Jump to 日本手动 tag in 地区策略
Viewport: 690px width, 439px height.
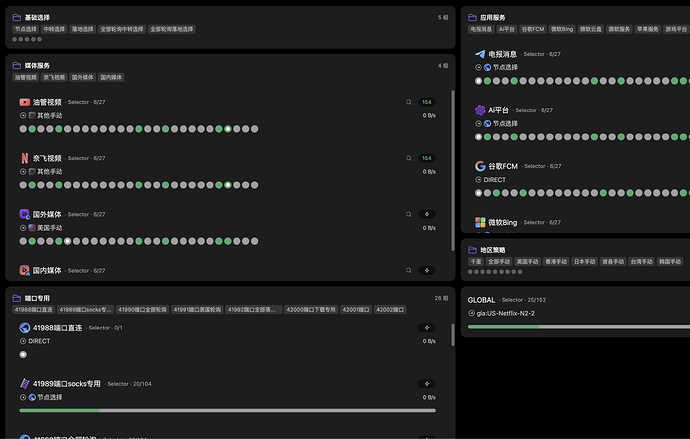584,262
